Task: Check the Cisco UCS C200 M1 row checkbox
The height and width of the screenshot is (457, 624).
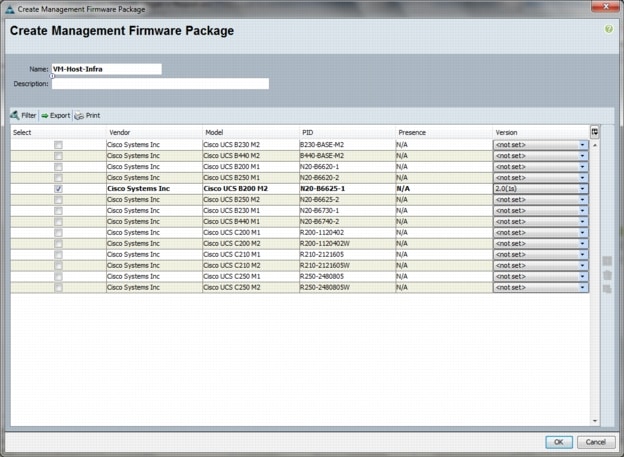Action: 58,232
